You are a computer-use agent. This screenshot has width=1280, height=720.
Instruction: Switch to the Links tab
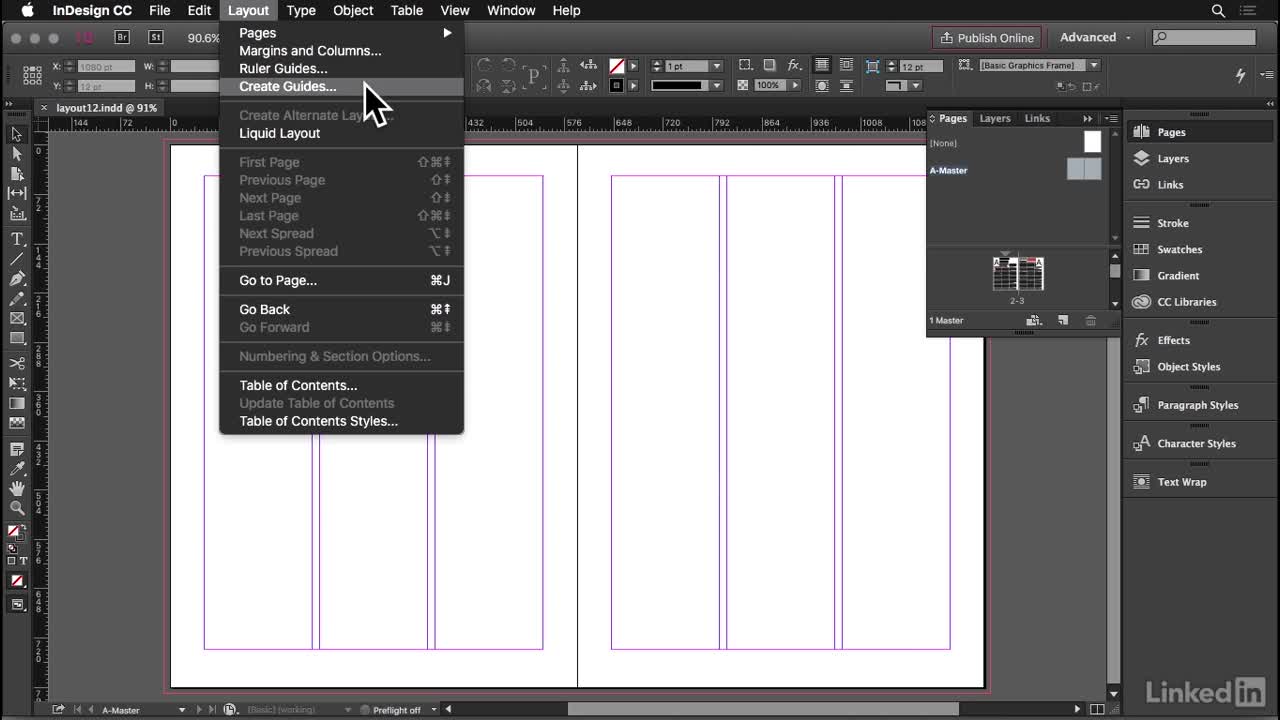click(x=1037, y=118)
